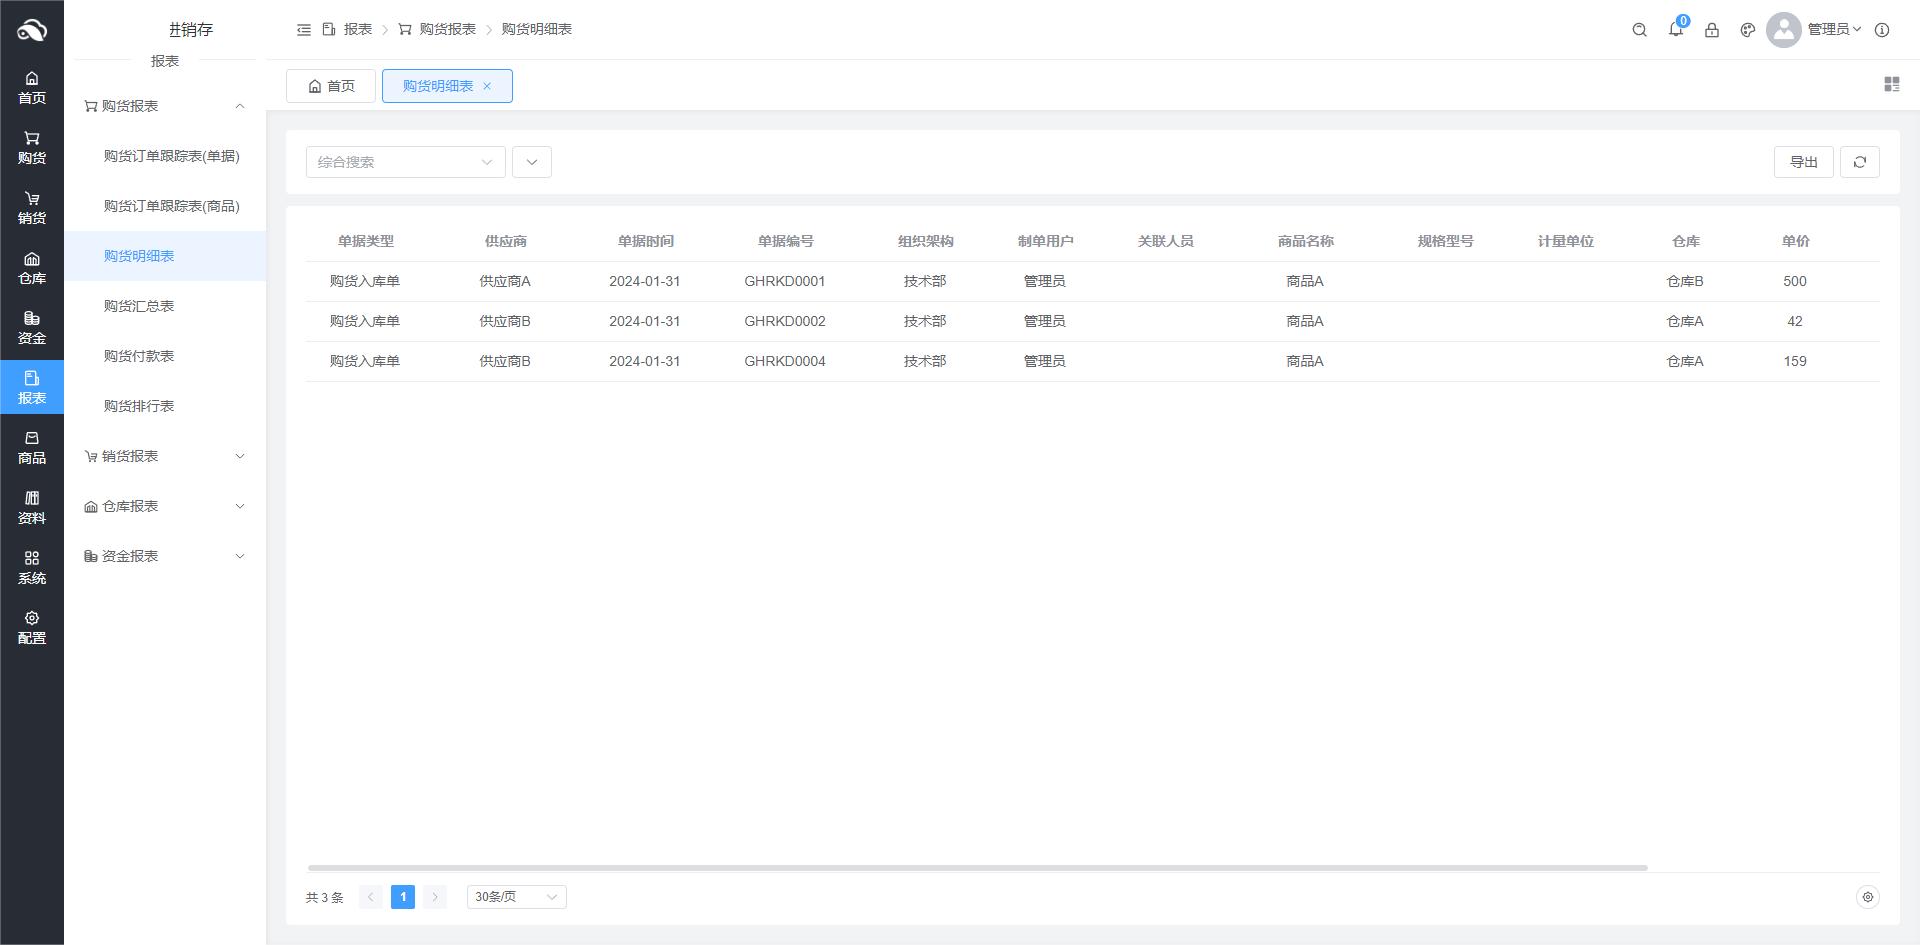
Task: Open table column settings gear icon
Action: (1866, 897)
